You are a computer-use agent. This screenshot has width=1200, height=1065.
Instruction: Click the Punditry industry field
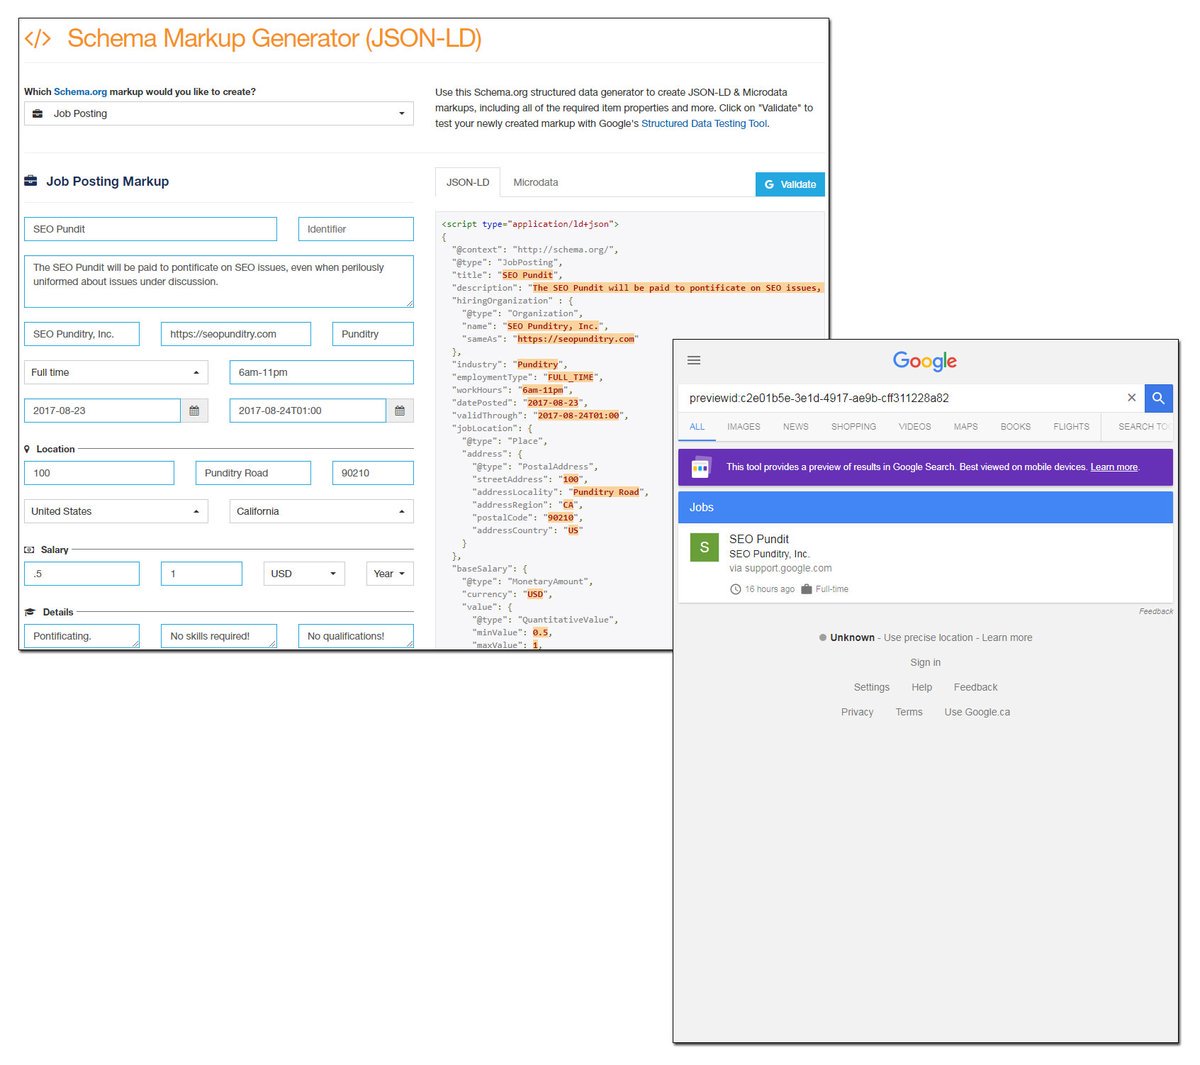pos(373,334)
